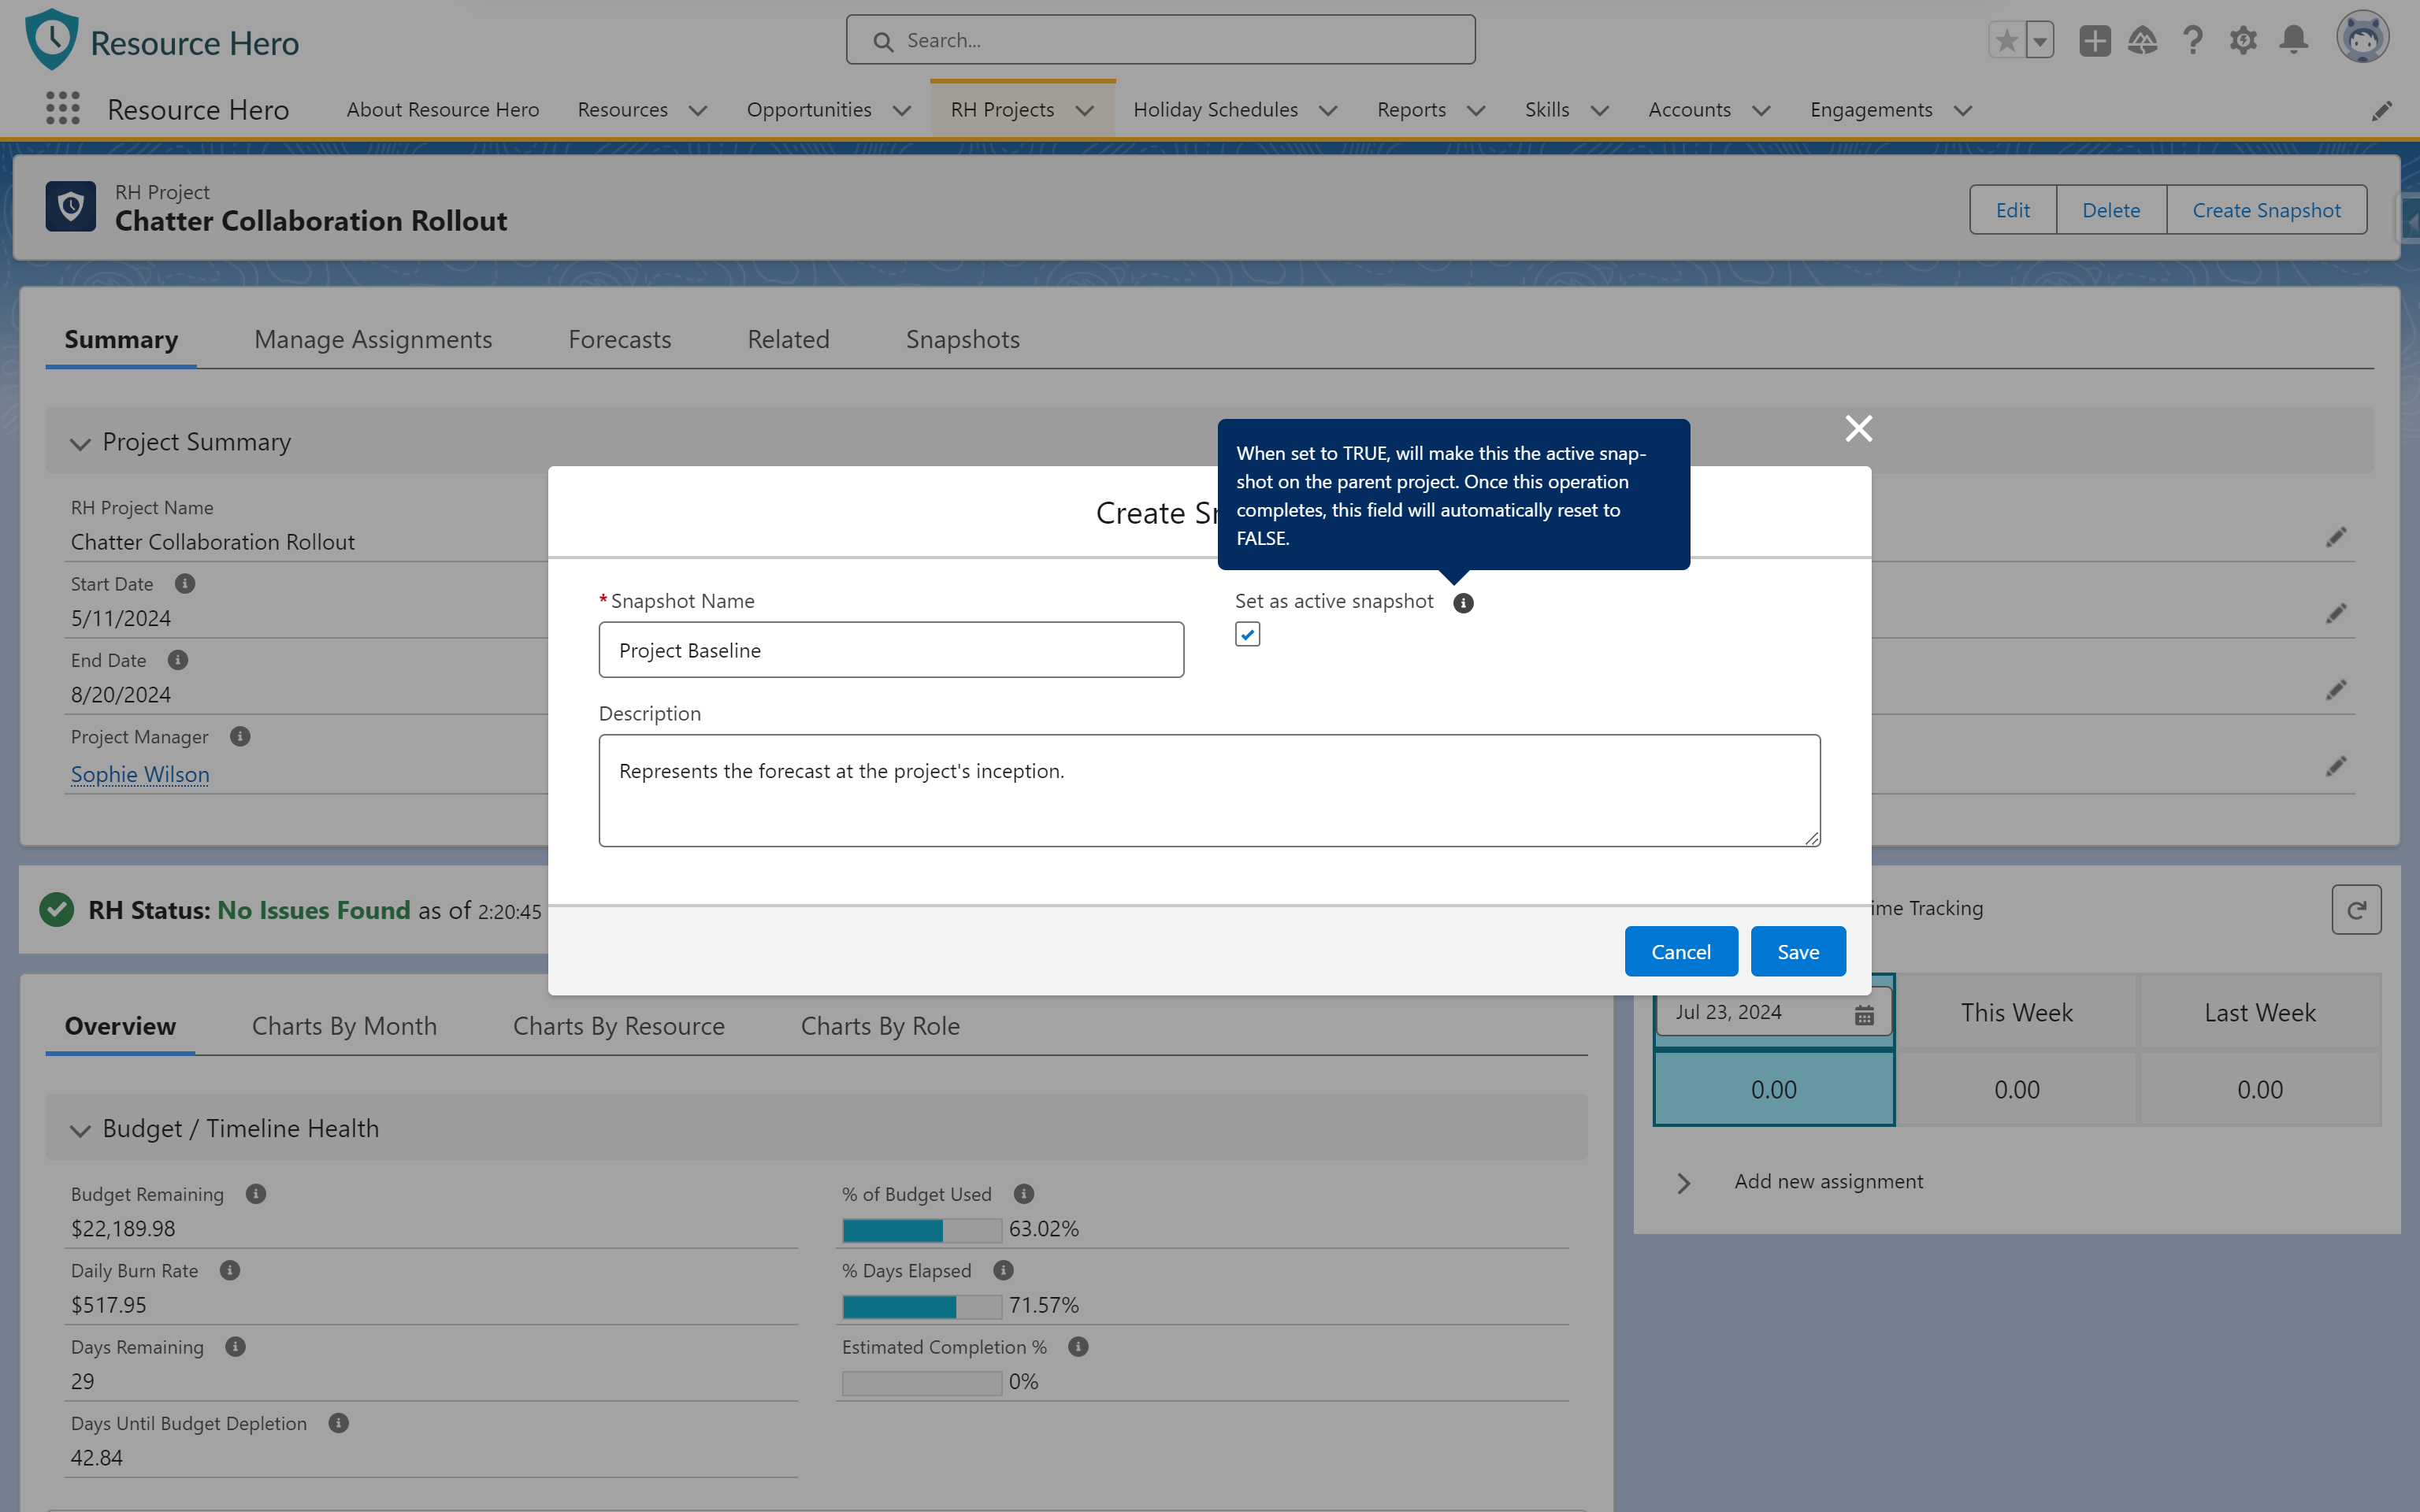The height and width of the screenshot is (1512, 2420).
Task: Show End Date info tooltip
Action: click(178, 660)
